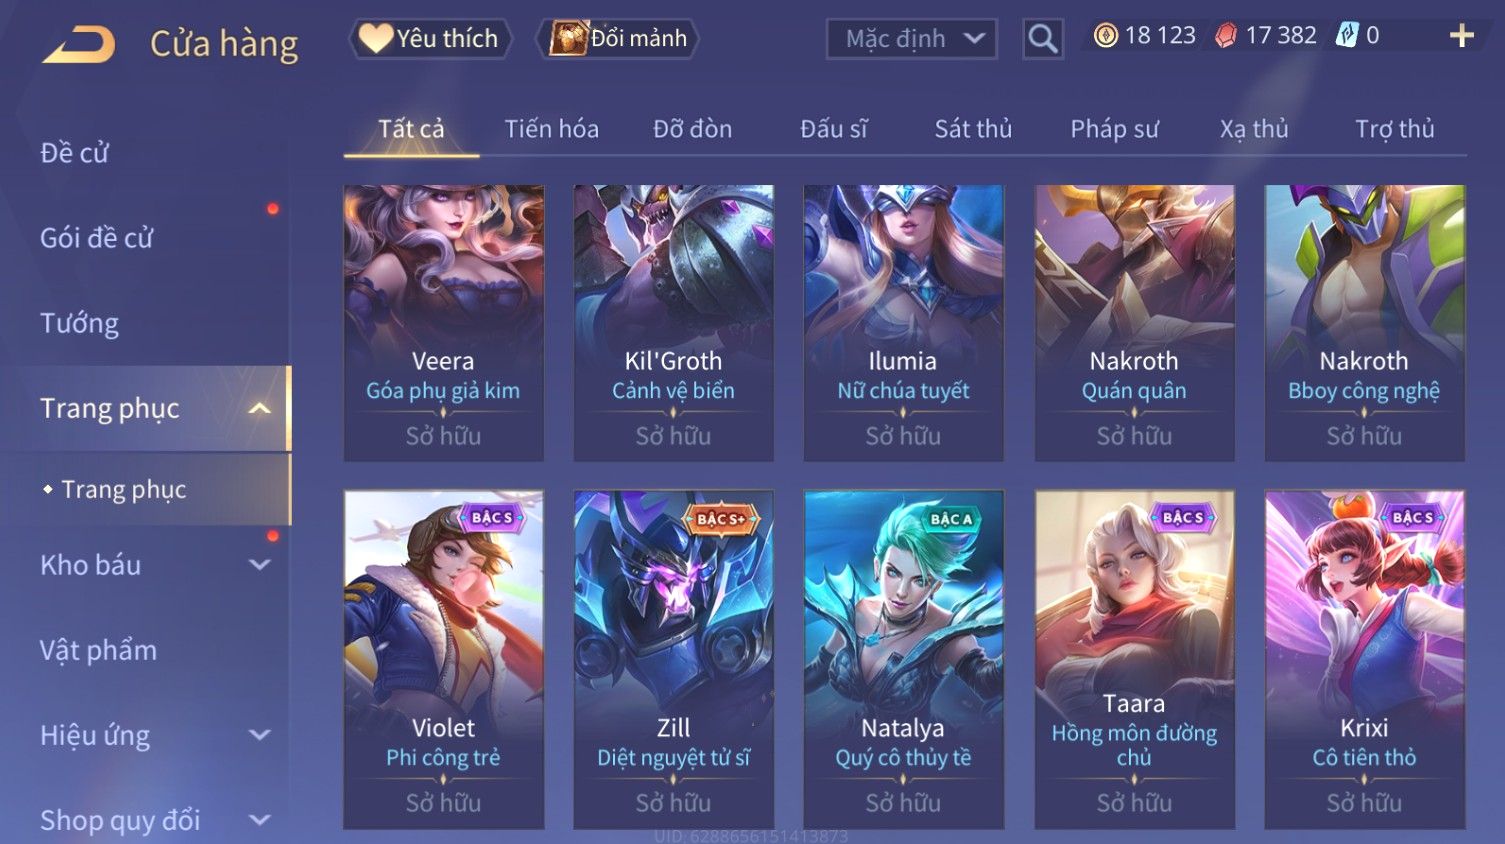Collapse the Trang phục sidebar section
Screen dimensions: 1505x844
click(259, 408)
